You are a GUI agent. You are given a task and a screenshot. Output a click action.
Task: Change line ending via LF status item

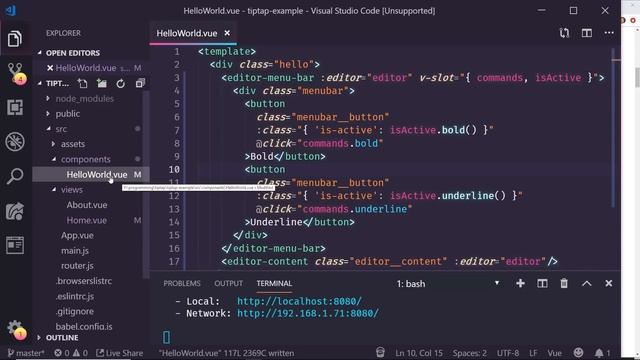tap(533, 353)
